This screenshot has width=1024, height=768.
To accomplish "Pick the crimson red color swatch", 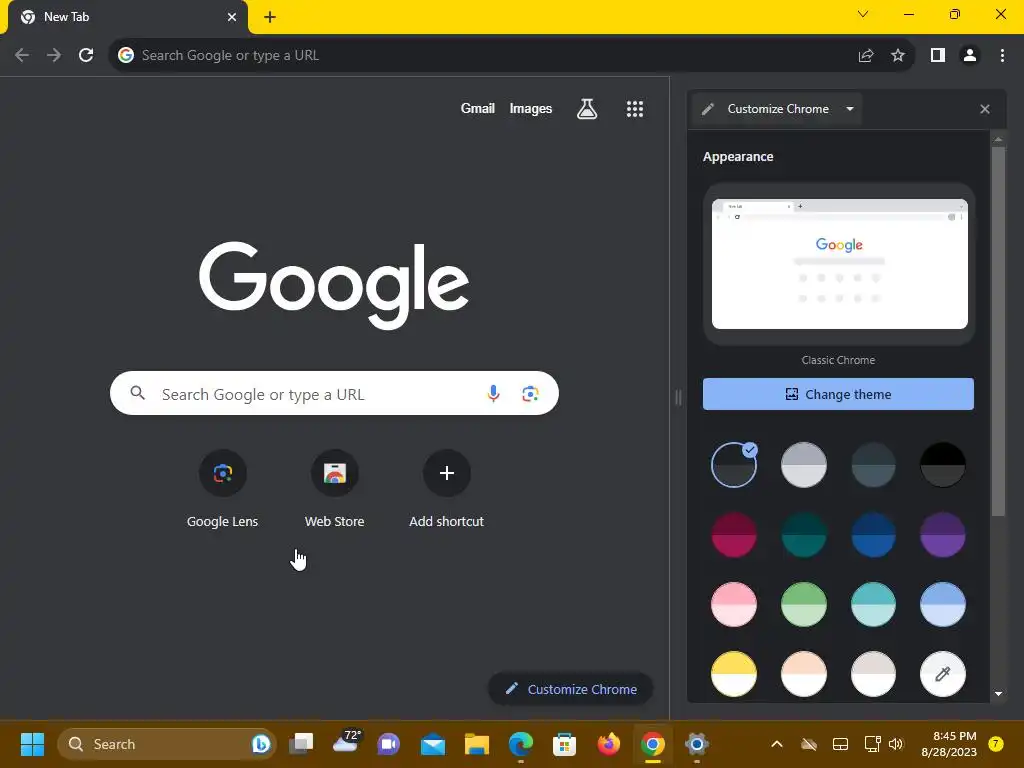I will coord(733,535).
